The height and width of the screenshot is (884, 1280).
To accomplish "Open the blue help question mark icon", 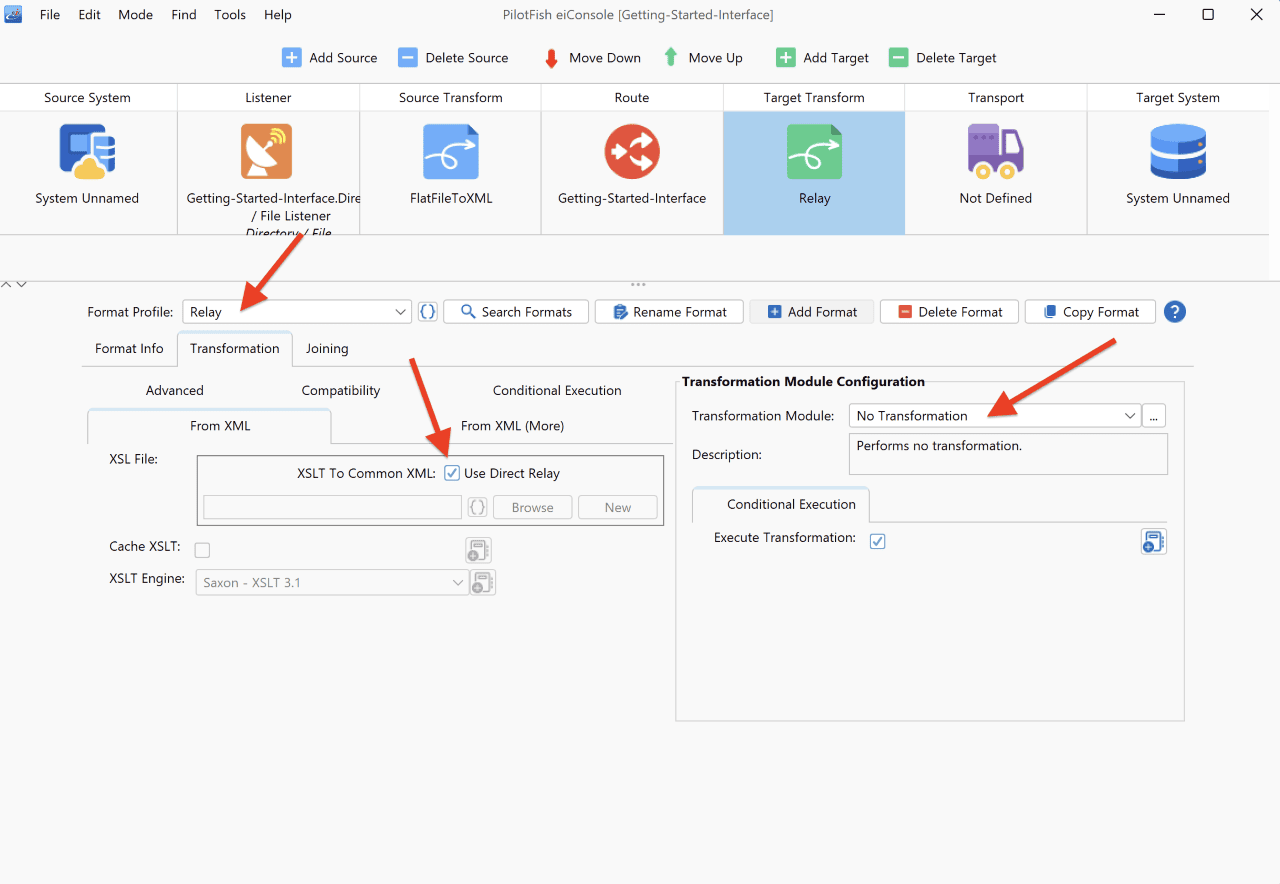I will (x=1175, y=312).
